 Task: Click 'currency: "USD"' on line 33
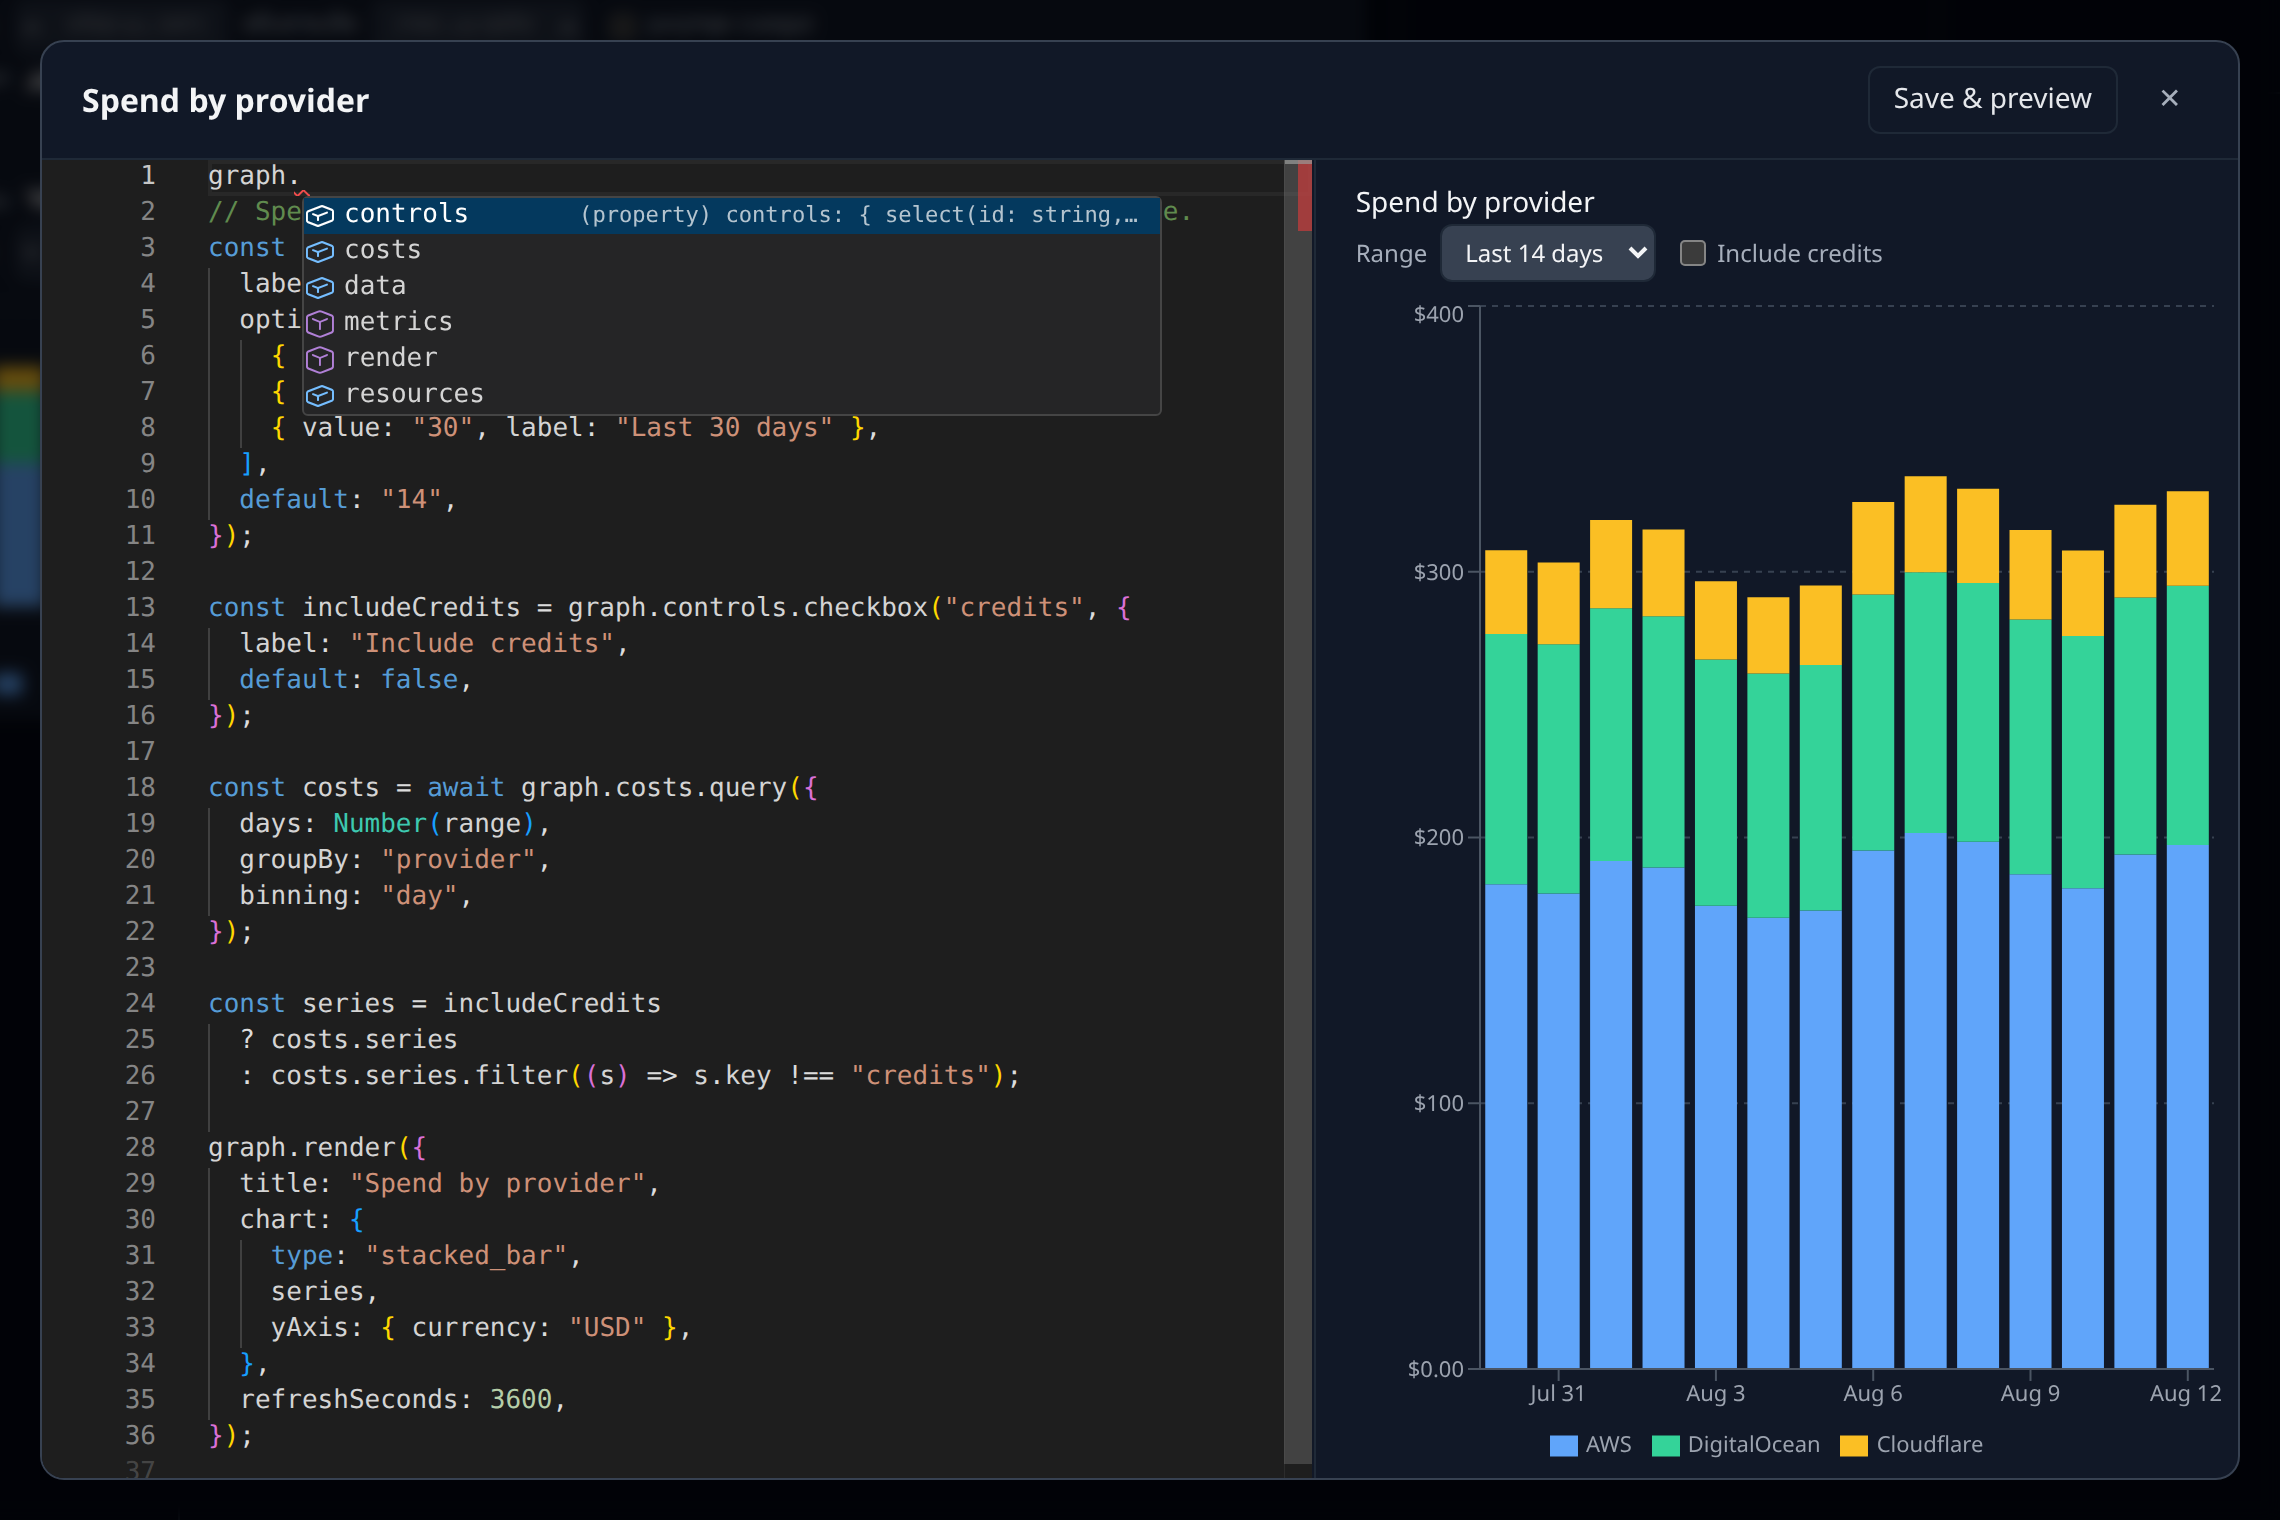[529, 1328]
